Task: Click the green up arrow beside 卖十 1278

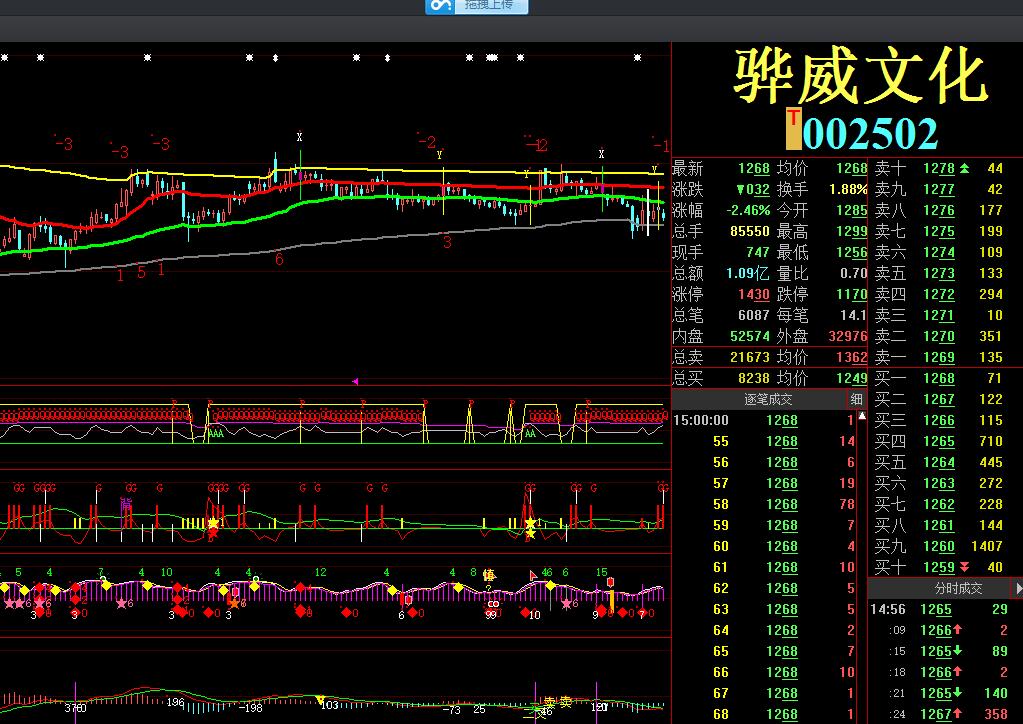Action: (x=964, y=168)
